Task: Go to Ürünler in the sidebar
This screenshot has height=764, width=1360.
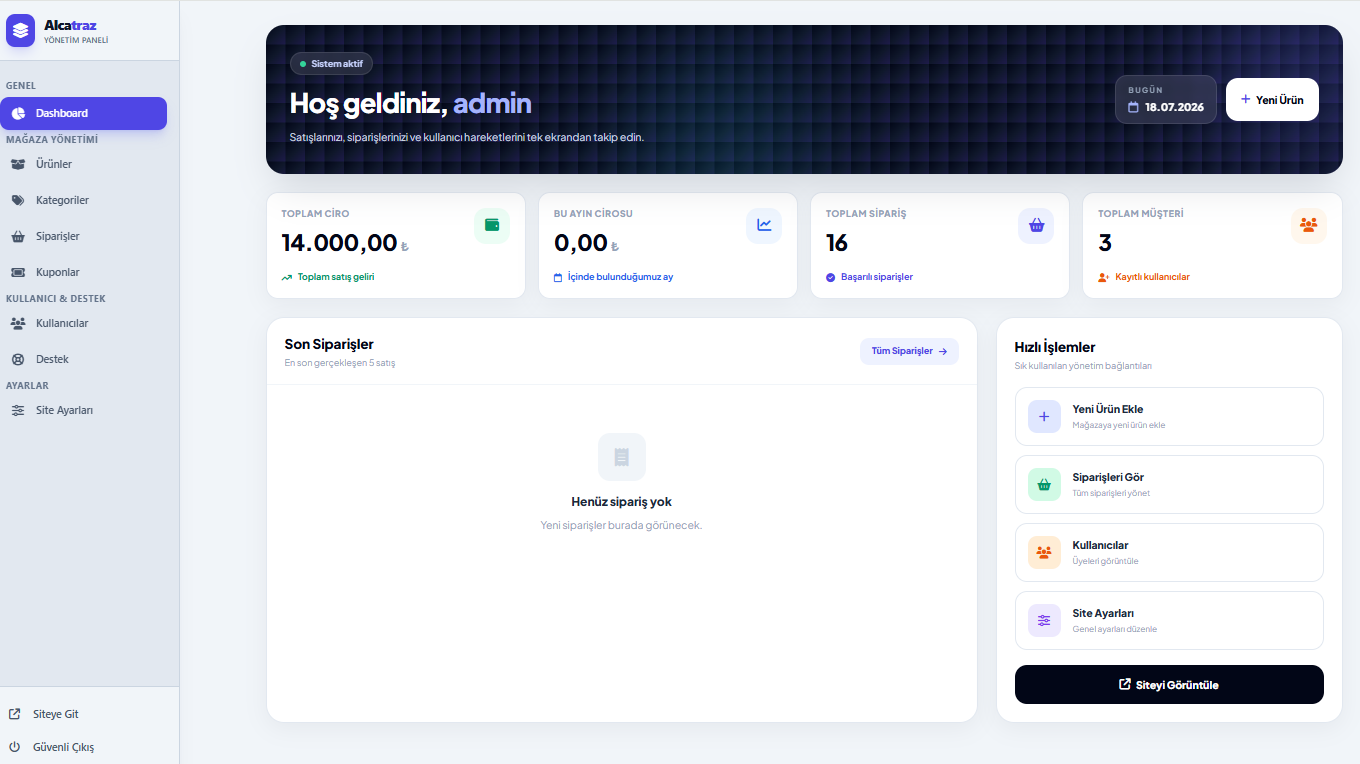Action: [x=83, y=164]
